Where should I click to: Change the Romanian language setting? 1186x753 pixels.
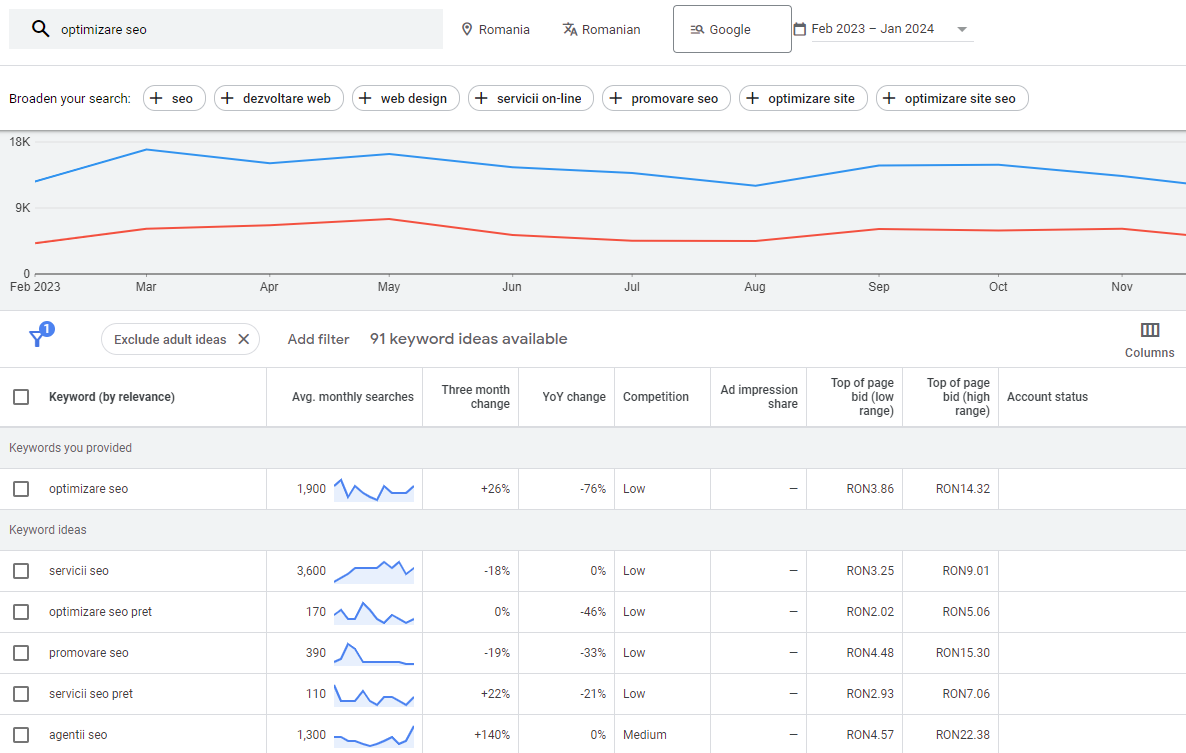click(601, 29)
